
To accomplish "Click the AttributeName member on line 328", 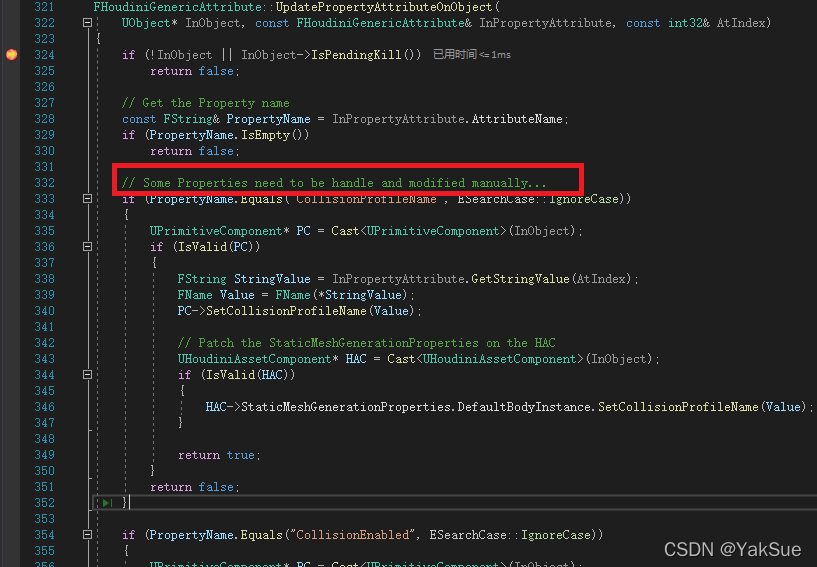I will tap(517, 119).
